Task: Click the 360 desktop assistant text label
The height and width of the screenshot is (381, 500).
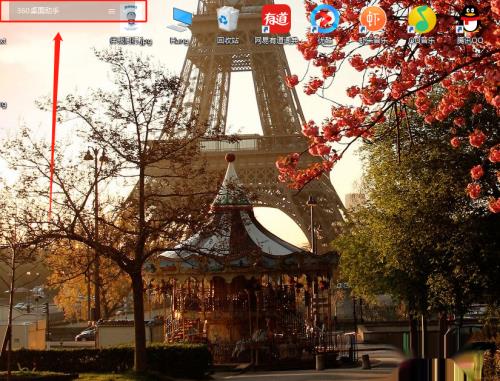Action: [38, 11]
